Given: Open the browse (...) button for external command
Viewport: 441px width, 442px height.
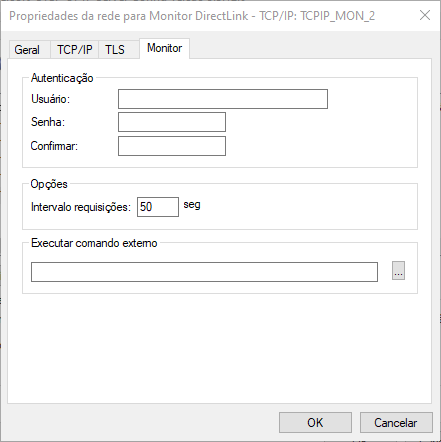Looking at the screenshot, I should coord(398,271).
